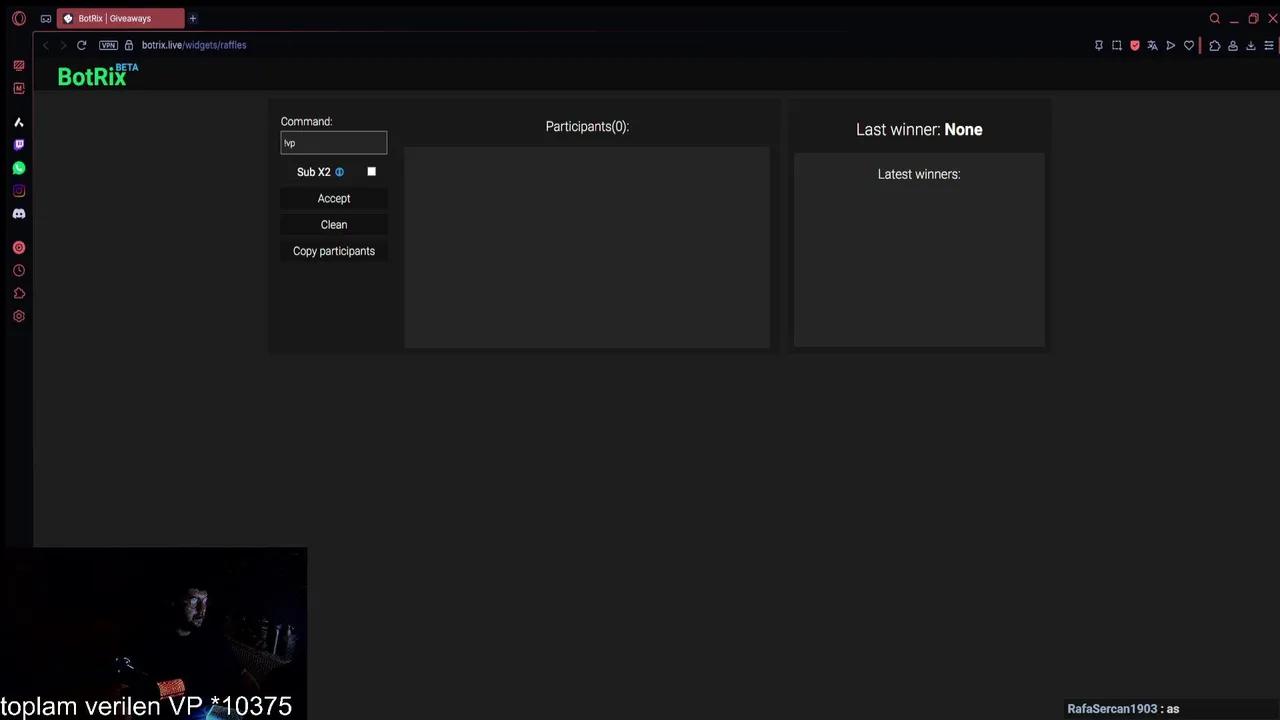The height and width of the screenshot is (720, 1280).
Task: Enable the Sub X2 checkbox
Action: point(371,171)
